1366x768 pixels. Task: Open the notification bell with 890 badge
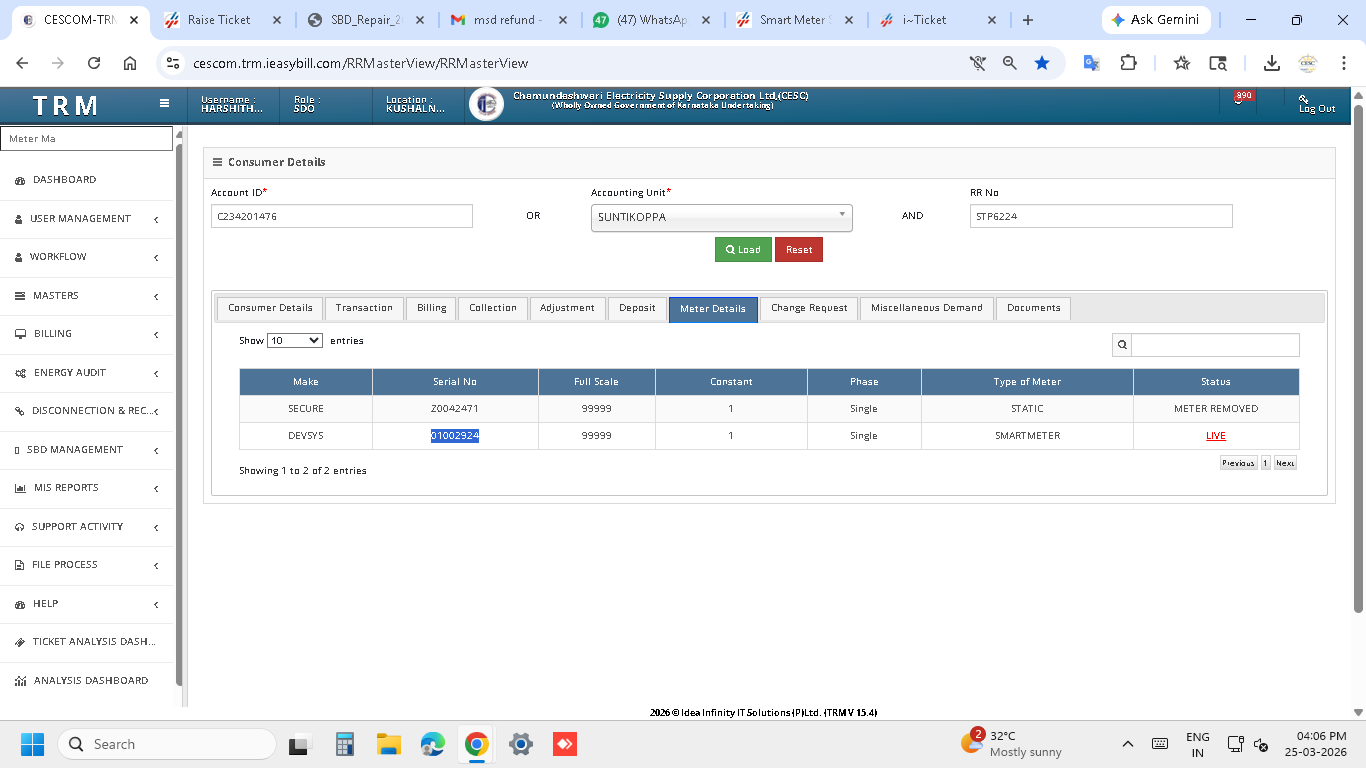point(1239,101)
